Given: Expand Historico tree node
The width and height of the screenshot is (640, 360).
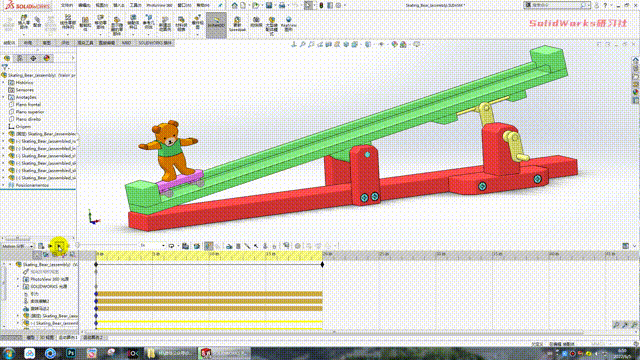Looking at the screenshot, I should tap(4, 82).
